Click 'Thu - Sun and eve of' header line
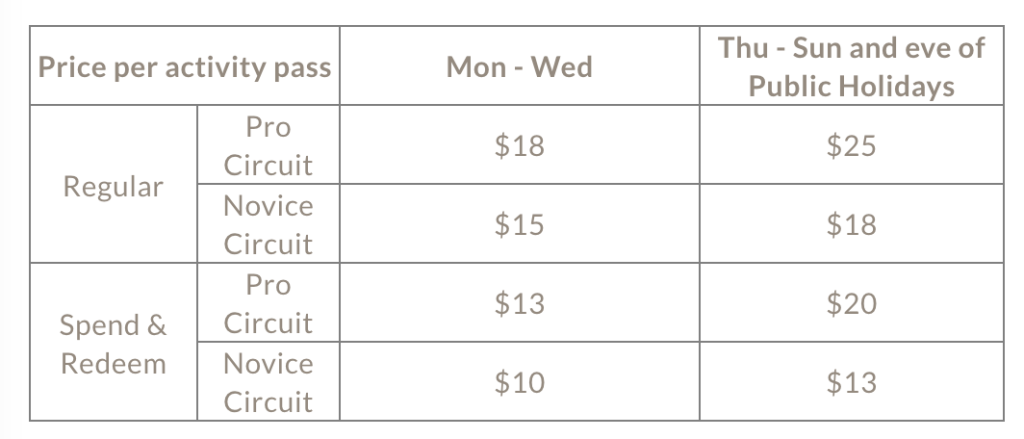Viewport: 1024px width, 439px height. tap(851, 48)
